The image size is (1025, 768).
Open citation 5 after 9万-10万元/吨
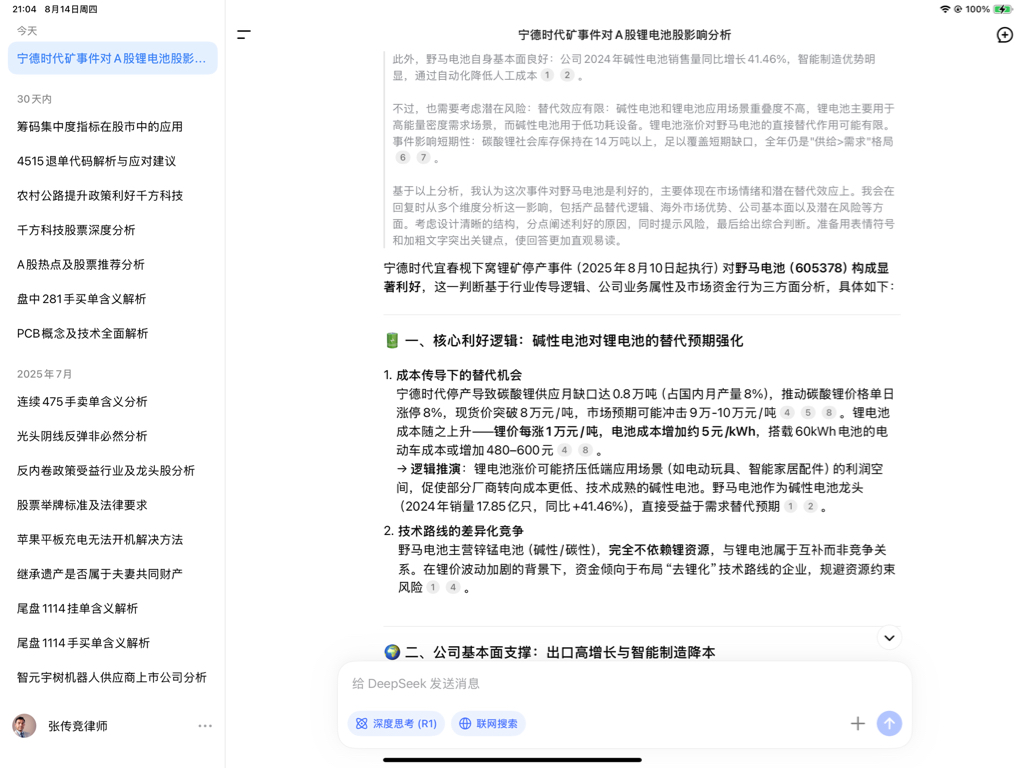point(808,412)
